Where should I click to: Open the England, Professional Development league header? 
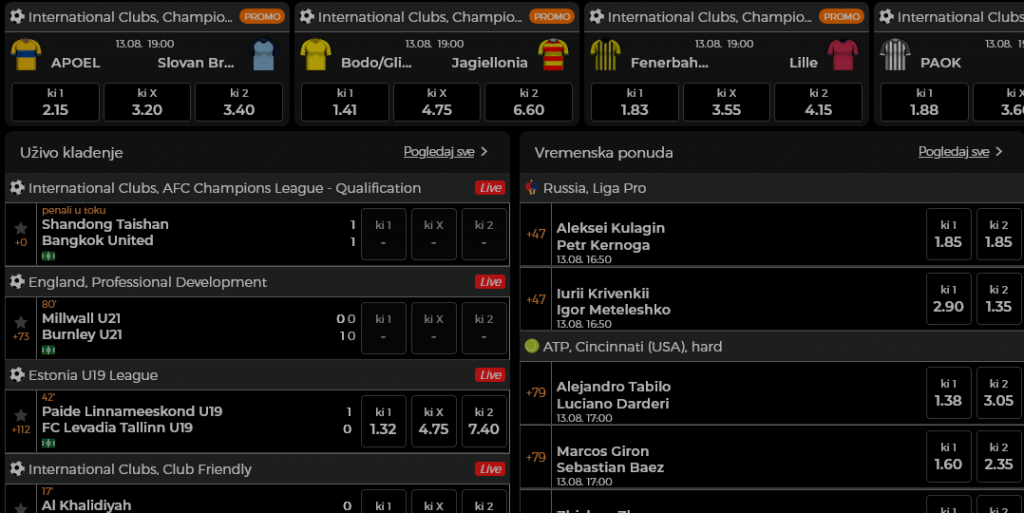[148, 282]
